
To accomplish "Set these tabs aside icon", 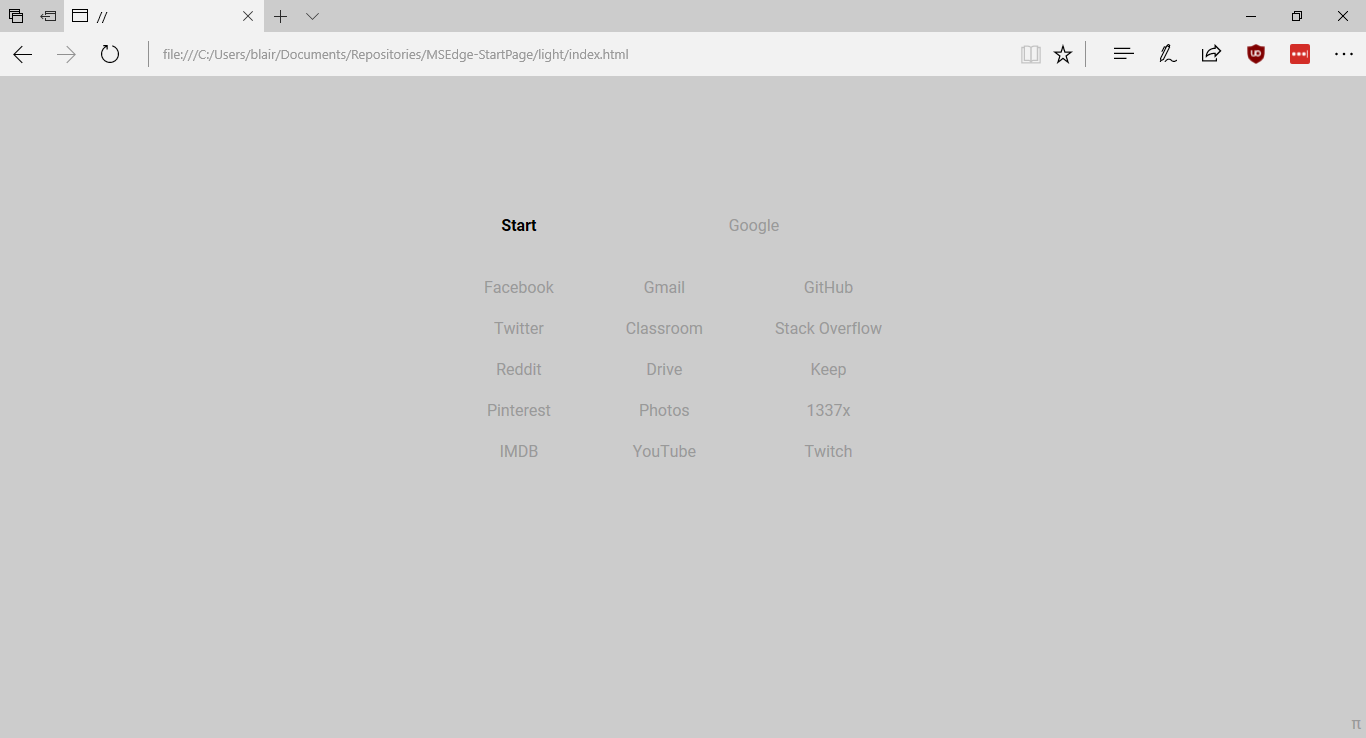I will pos(48,16).
